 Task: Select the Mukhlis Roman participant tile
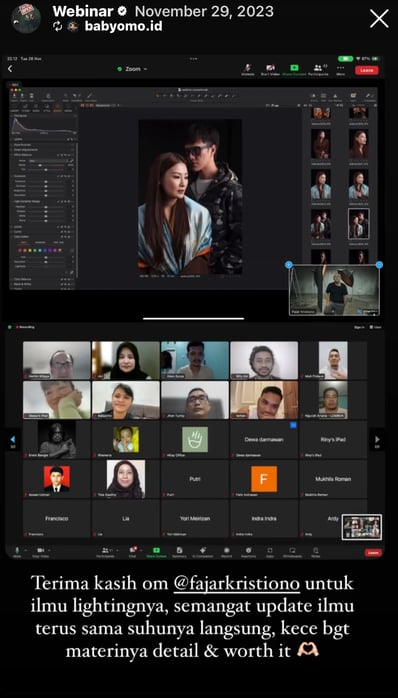[333, 479]
